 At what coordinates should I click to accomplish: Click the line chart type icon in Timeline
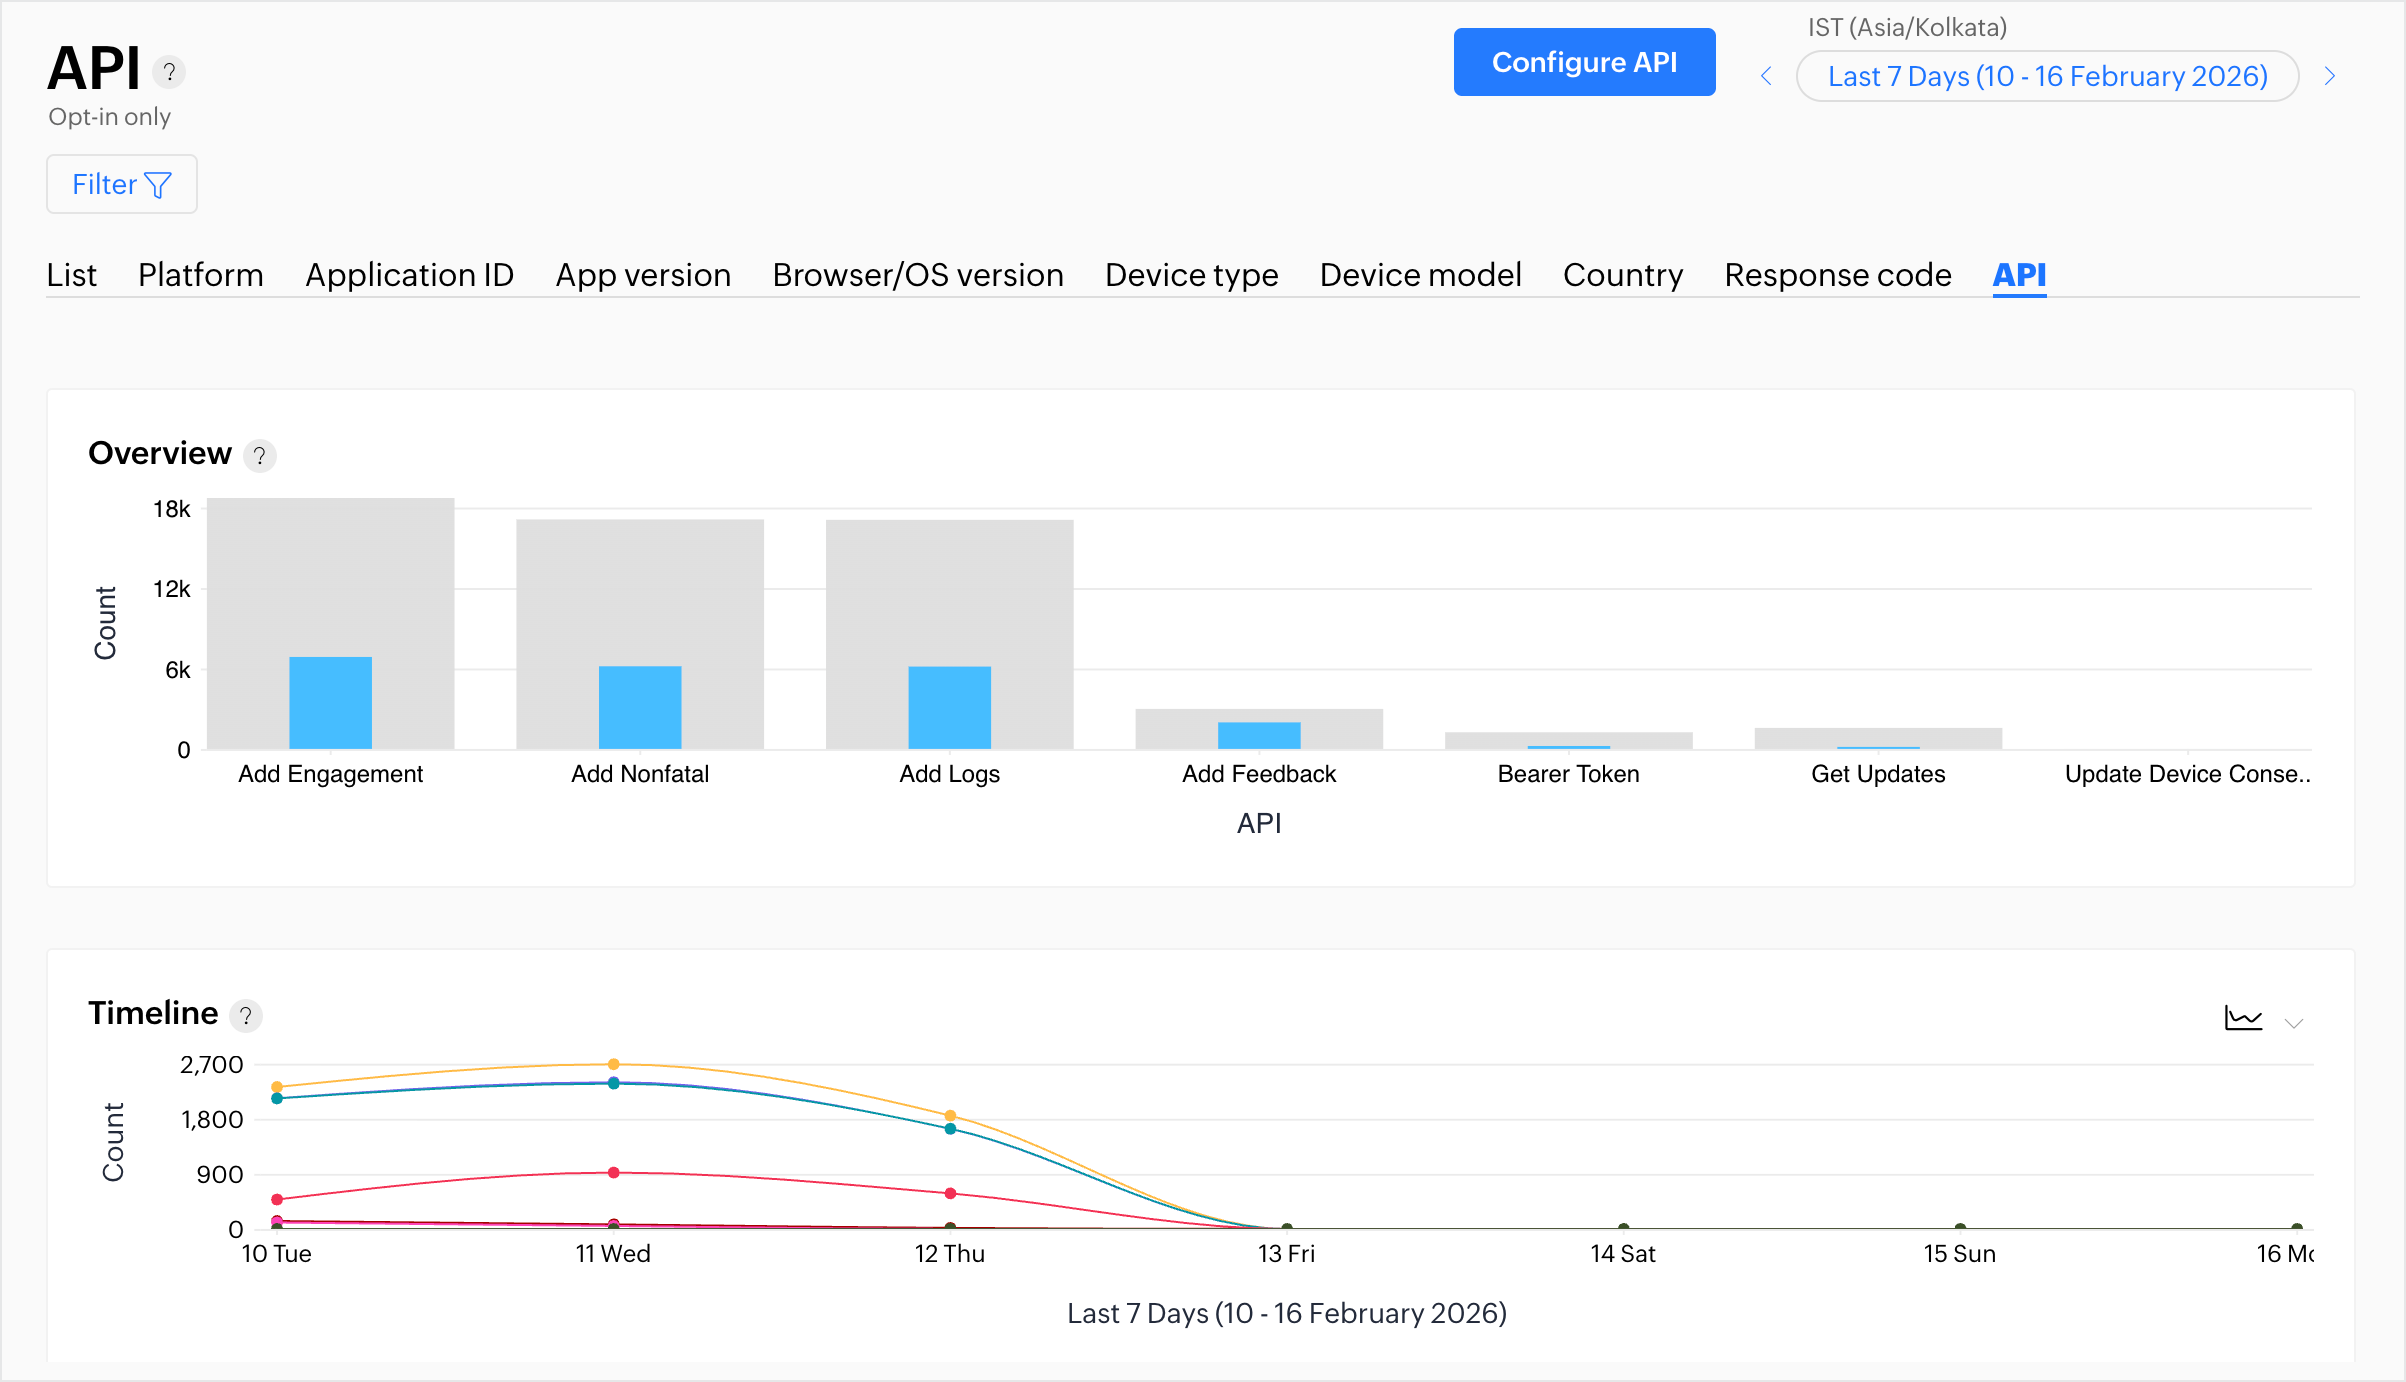pyautogui.click(x=2243, y=1019)
